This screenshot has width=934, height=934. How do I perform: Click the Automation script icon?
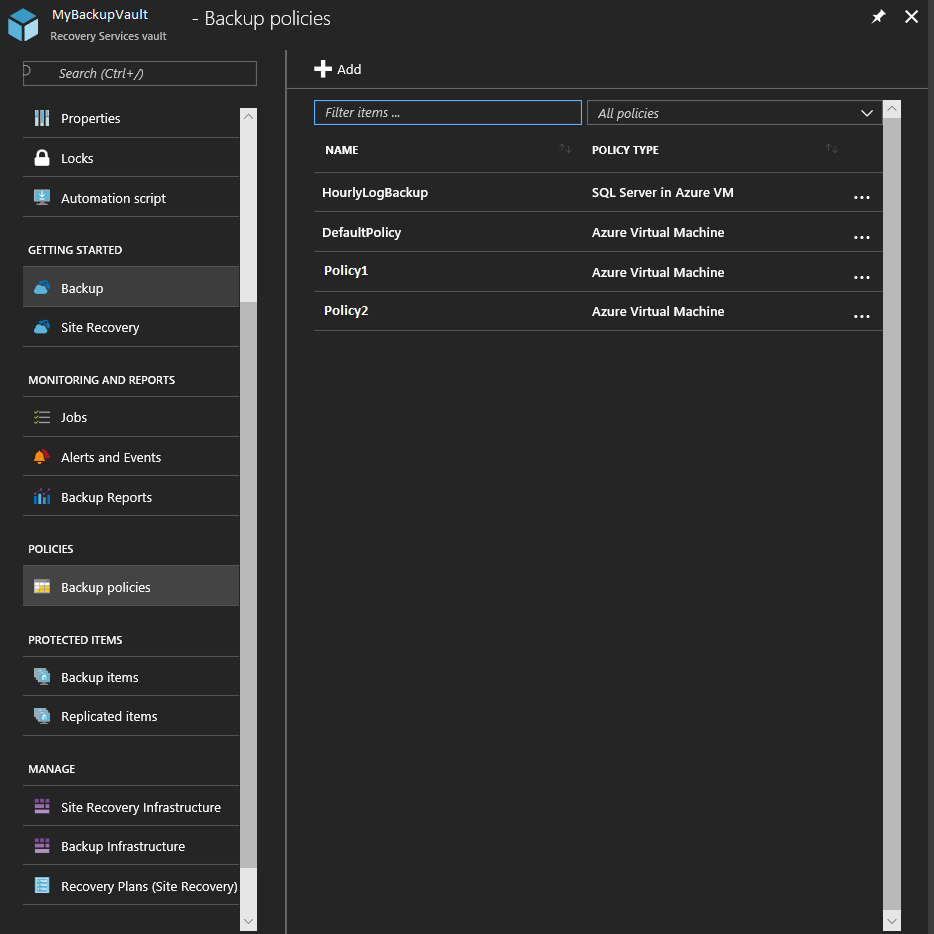(42, 197)
